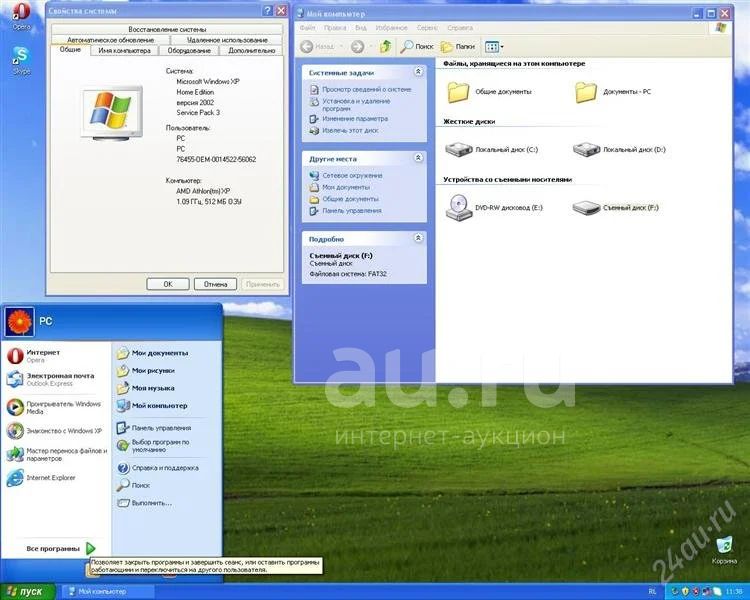Open the Файл menu in Мой компьютер
The image size is (750, 600).
pyautogui.click(x=307, y=28)
